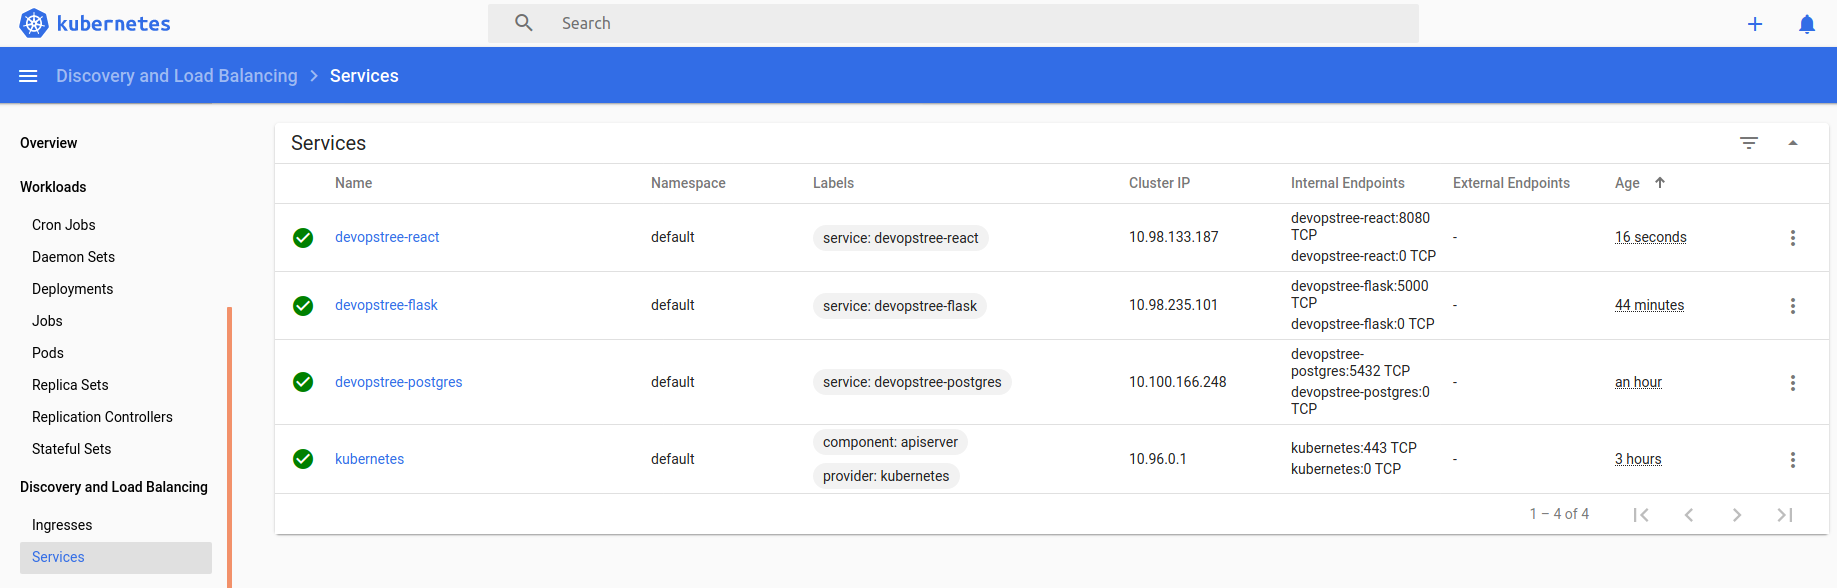Focus the Search input field

point(953,23)
